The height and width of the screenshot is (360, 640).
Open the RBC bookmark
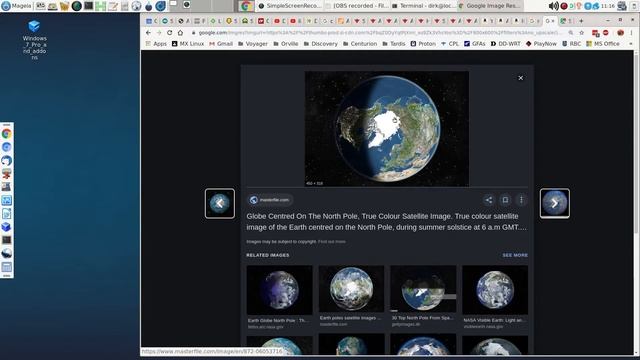[571, 44]
